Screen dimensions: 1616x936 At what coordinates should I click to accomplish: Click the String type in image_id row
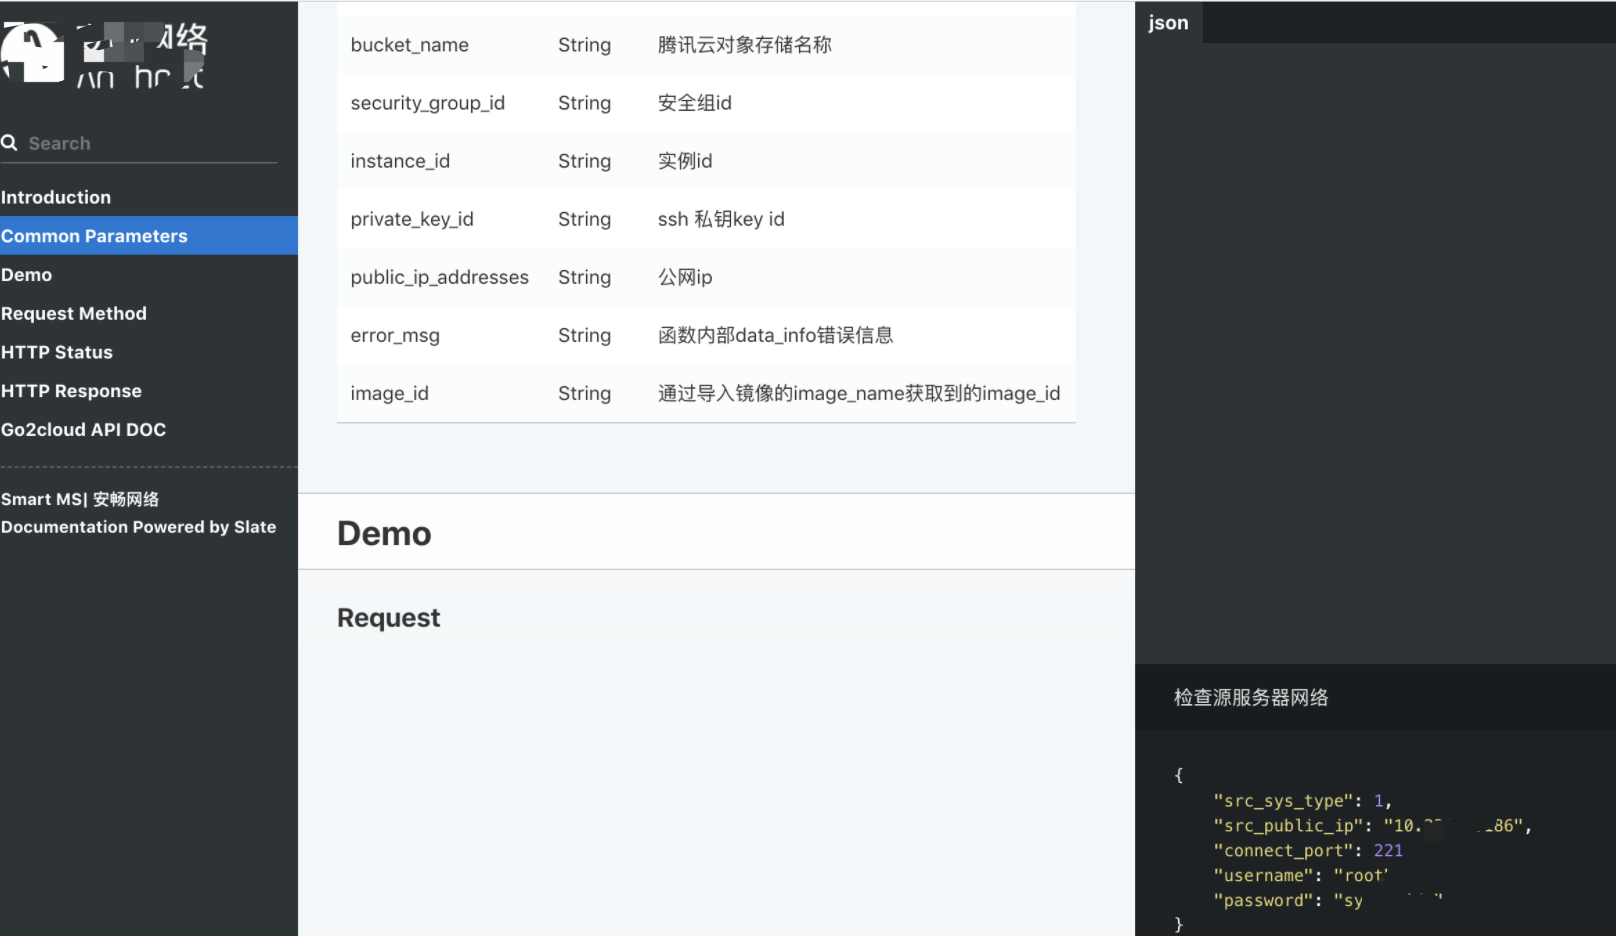point(585,393)
